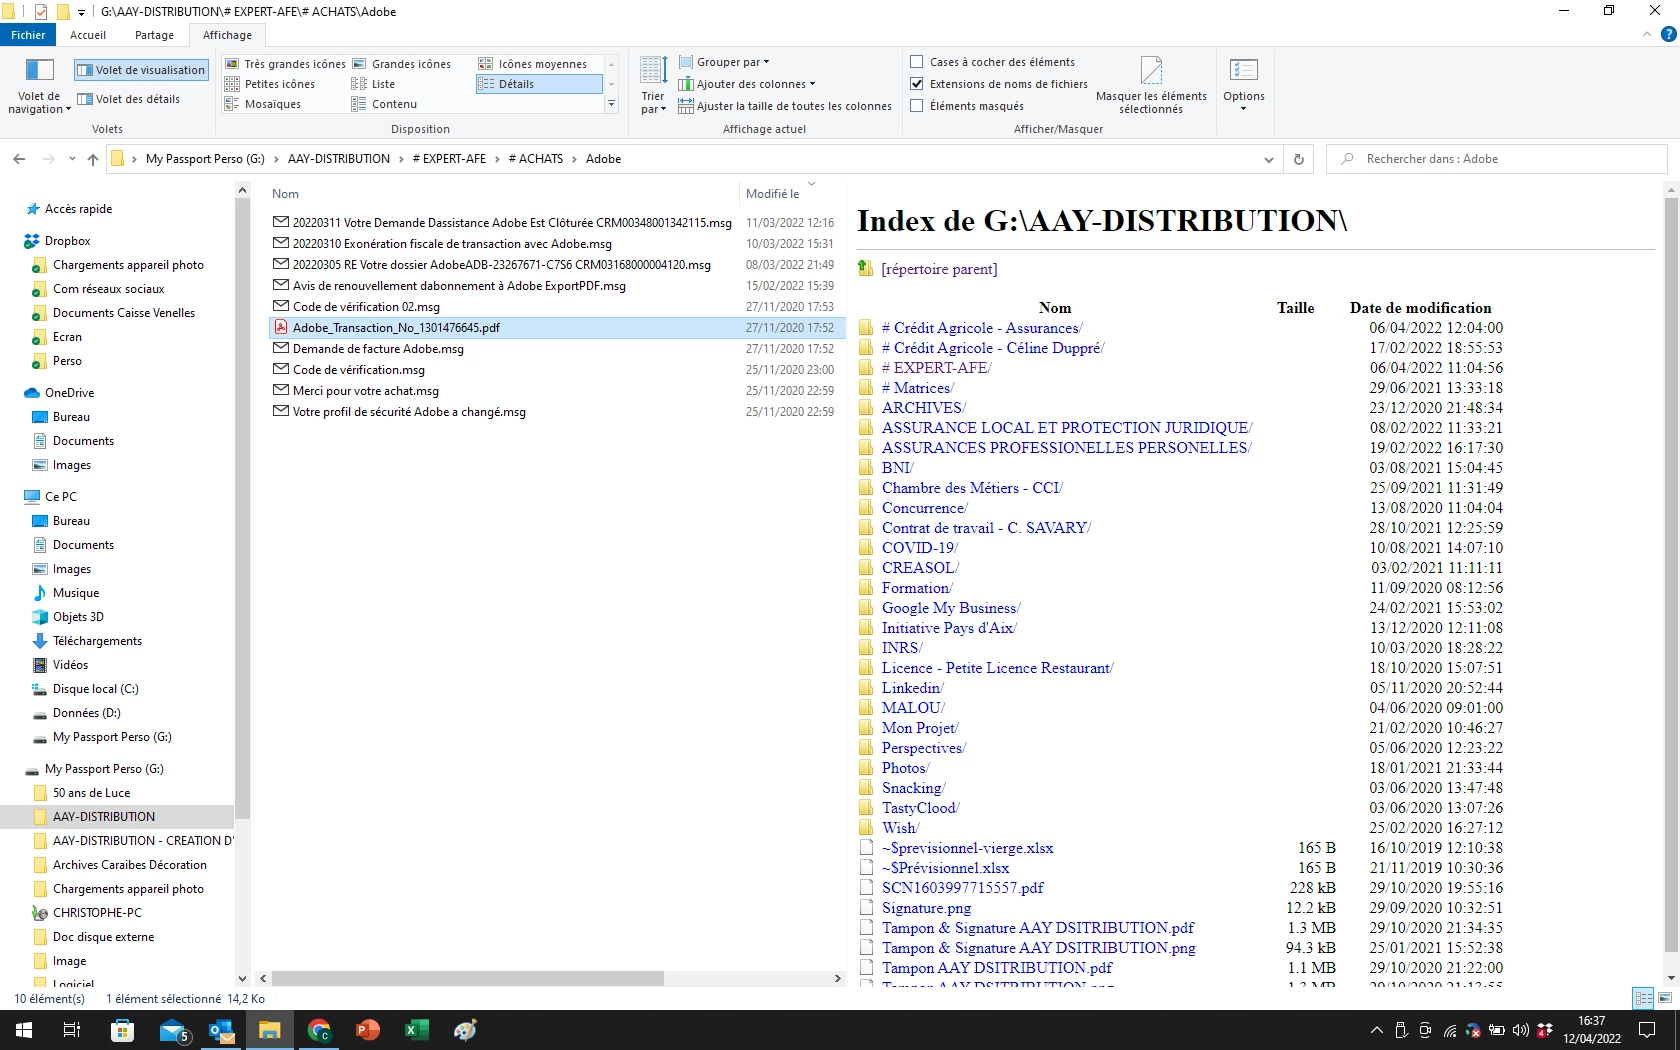Click AAY-DISTRIBUTION in the address path
Screen dimensions: 1680x1050
[339, 159]
